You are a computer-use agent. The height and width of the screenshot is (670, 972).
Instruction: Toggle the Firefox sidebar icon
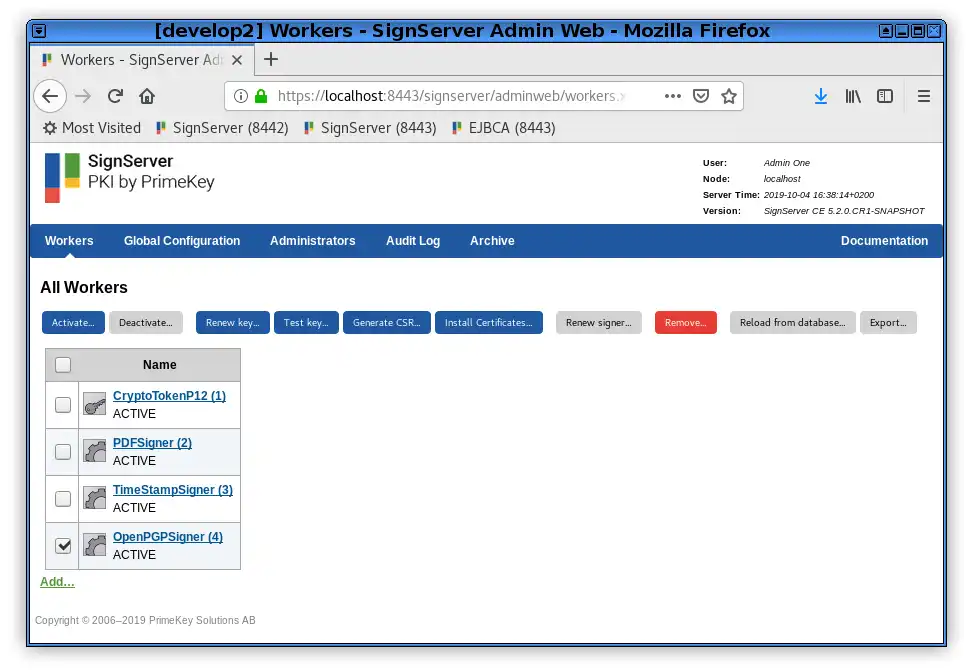(885, 96)
